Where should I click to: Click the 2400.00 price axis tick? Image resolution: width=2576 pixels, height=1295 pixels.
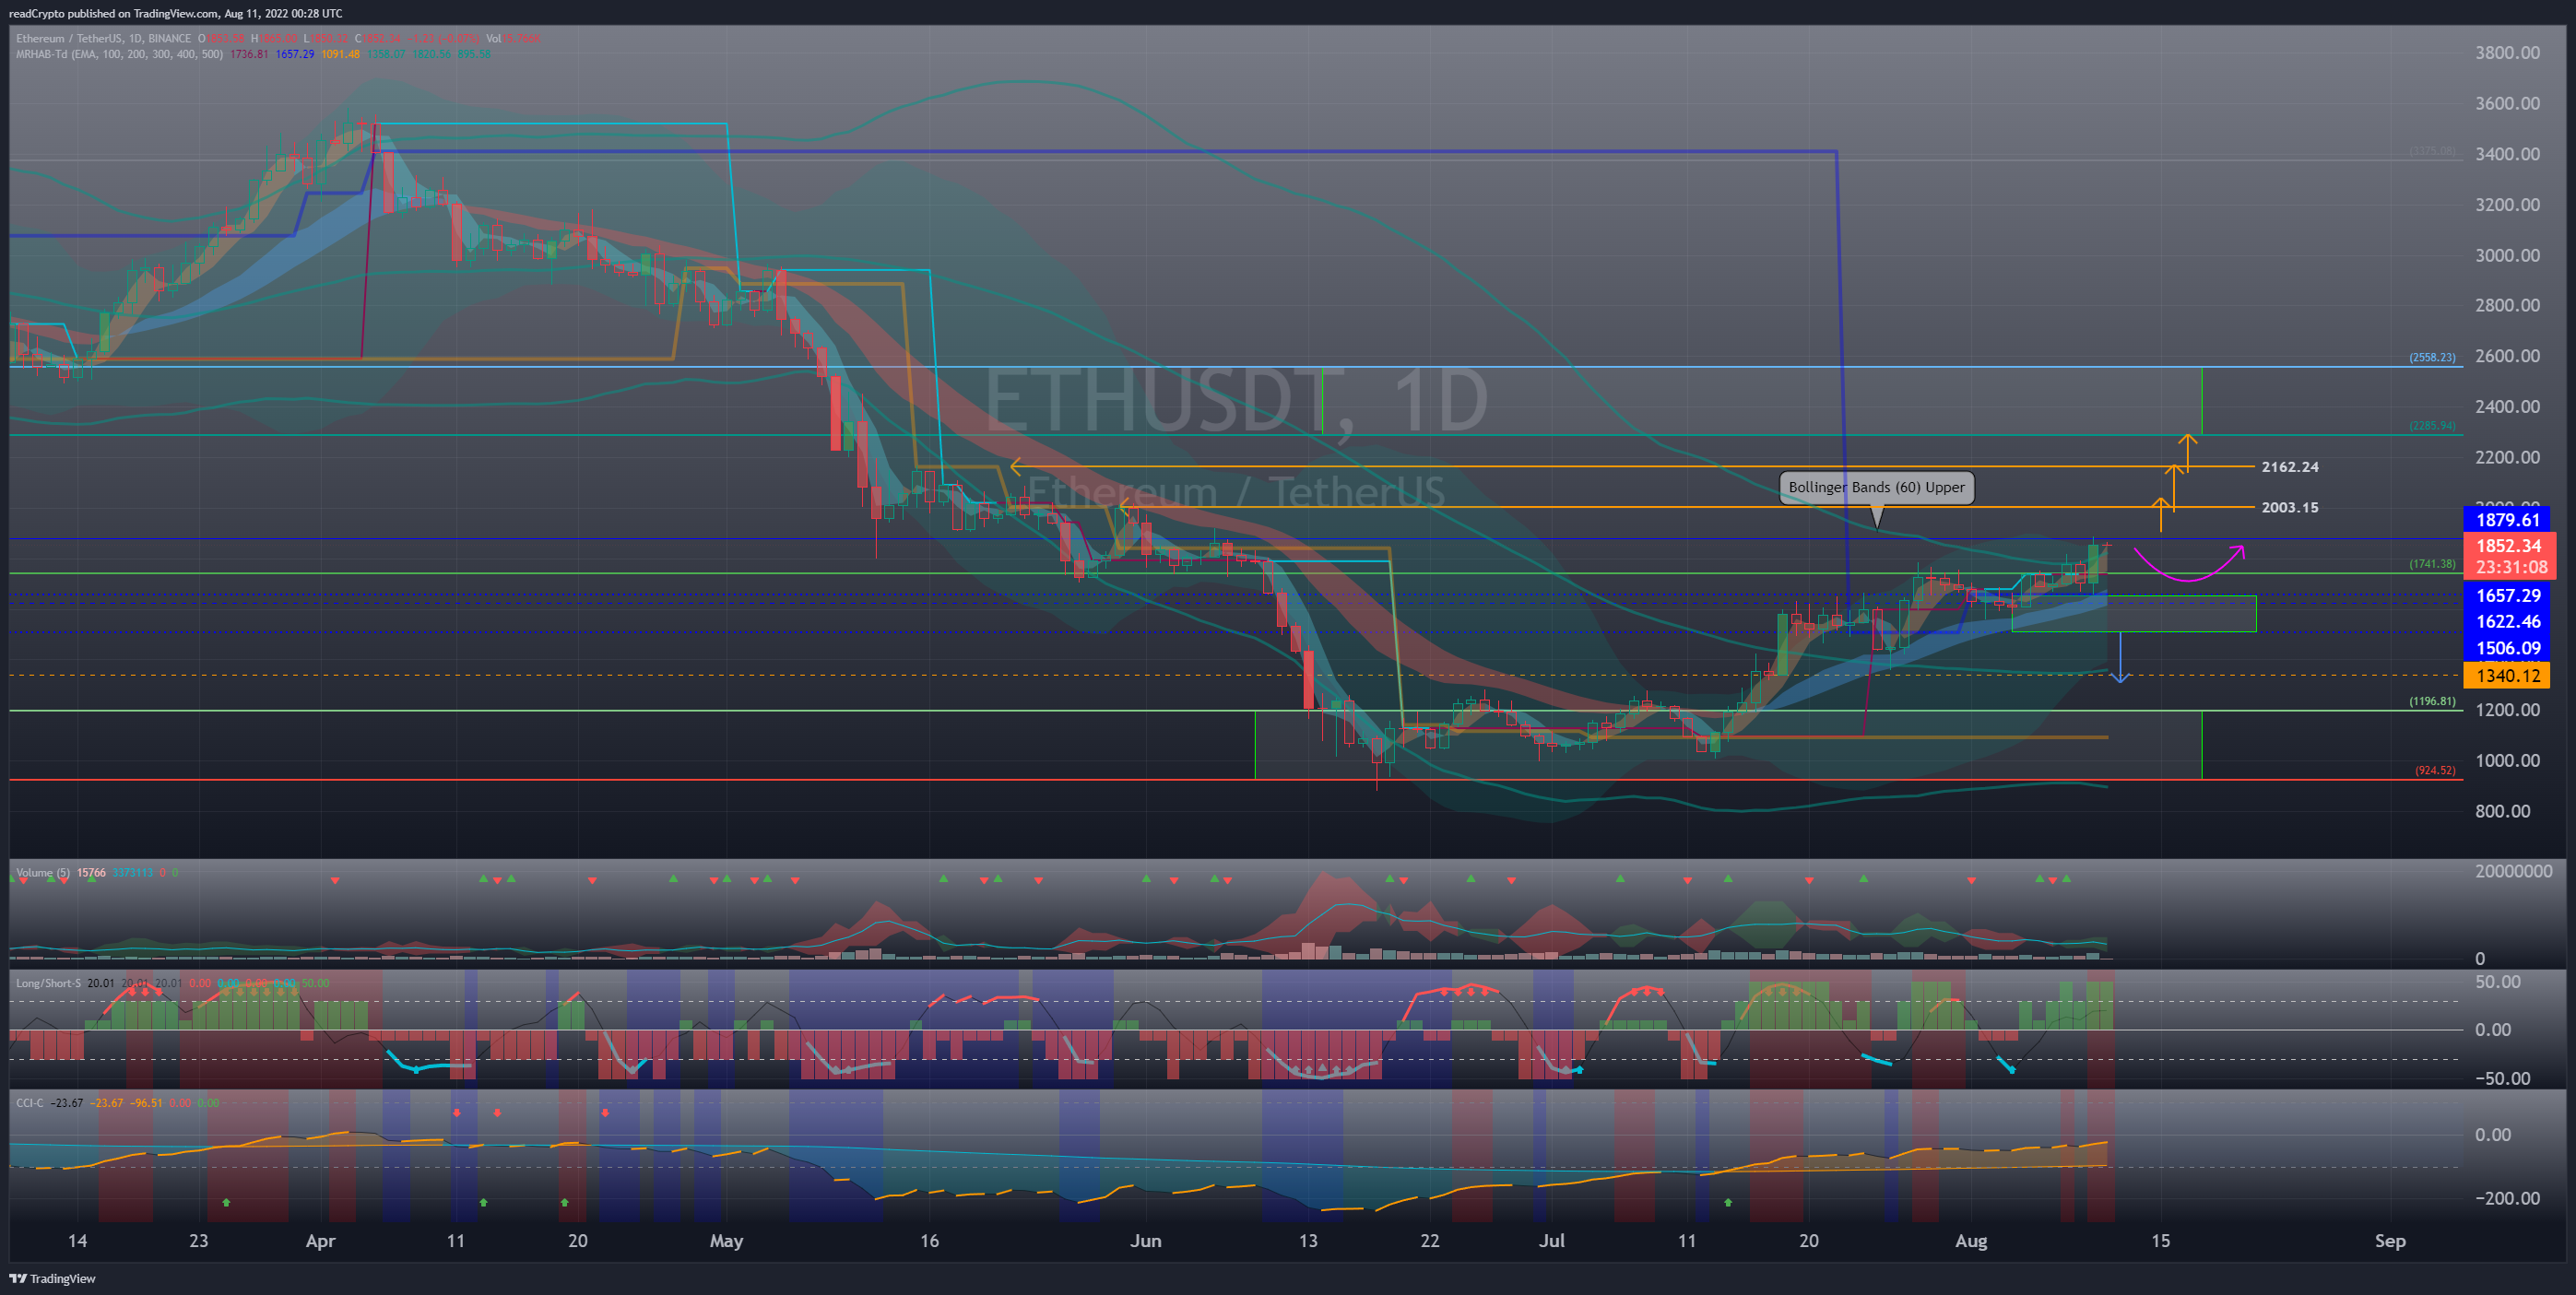(2507, 406)
